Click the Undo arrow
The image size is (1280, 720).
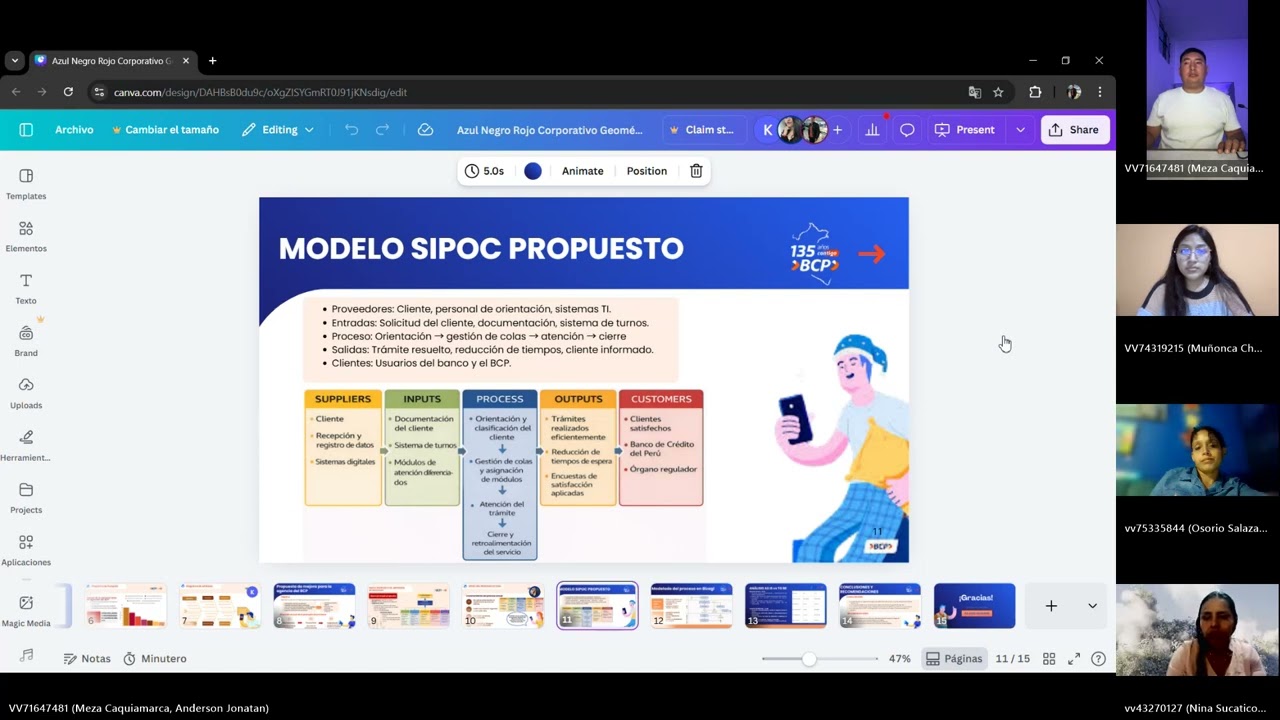click(351, 130)
